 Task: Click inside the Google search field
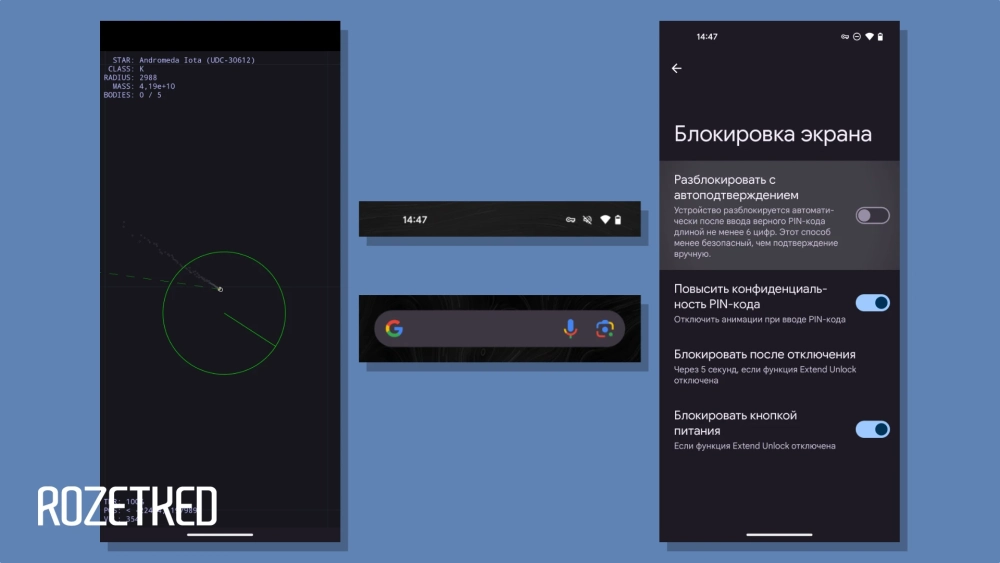[480, 329]
